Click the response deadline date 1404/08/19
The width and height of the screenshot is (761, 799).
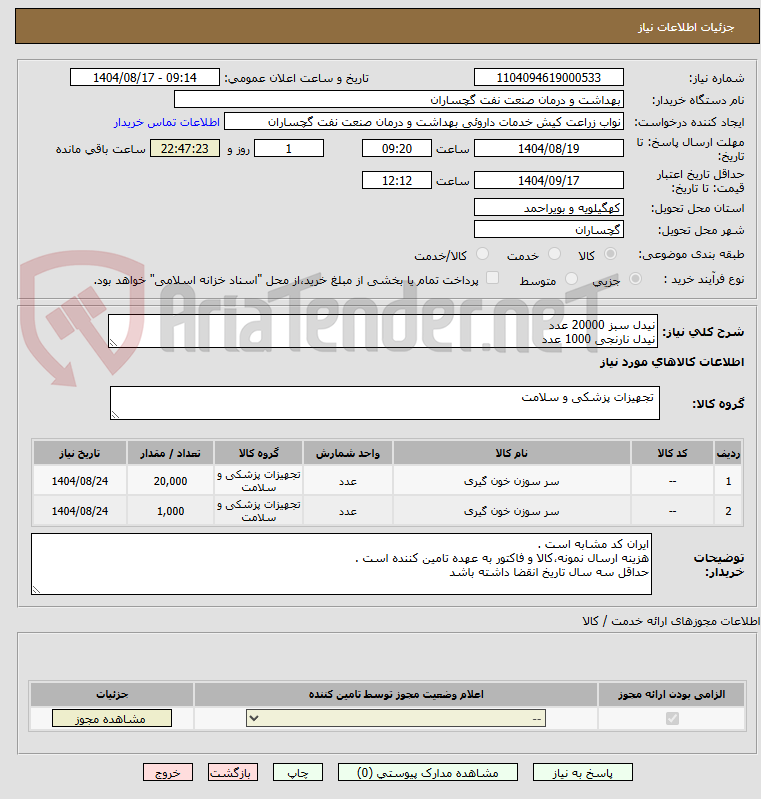pyautogui.click(x=549, y=148)
